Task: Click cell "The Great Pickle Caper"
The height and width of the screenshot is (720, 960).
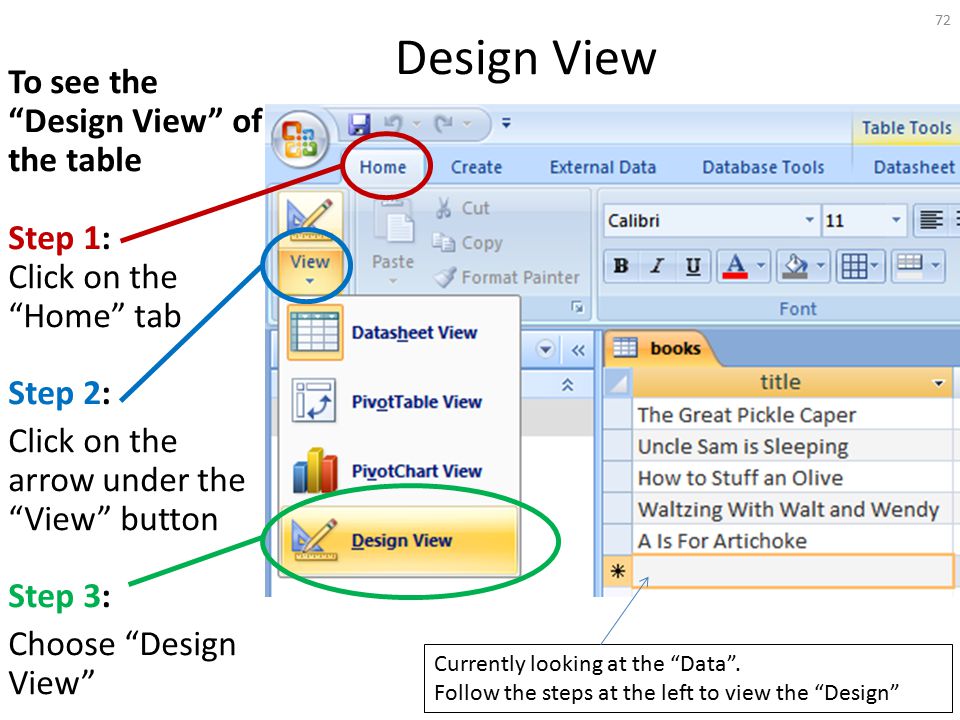Action: click(792, 415)
